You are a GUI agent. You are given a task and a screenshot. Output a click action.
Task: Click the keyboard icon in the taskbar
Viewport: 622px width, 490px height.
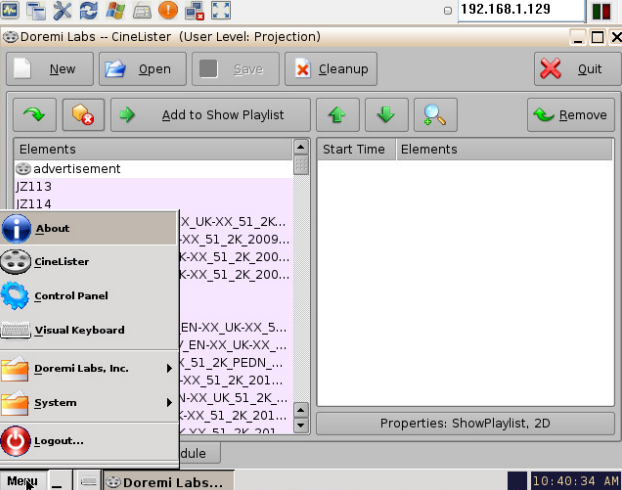(x=88, y=481)
